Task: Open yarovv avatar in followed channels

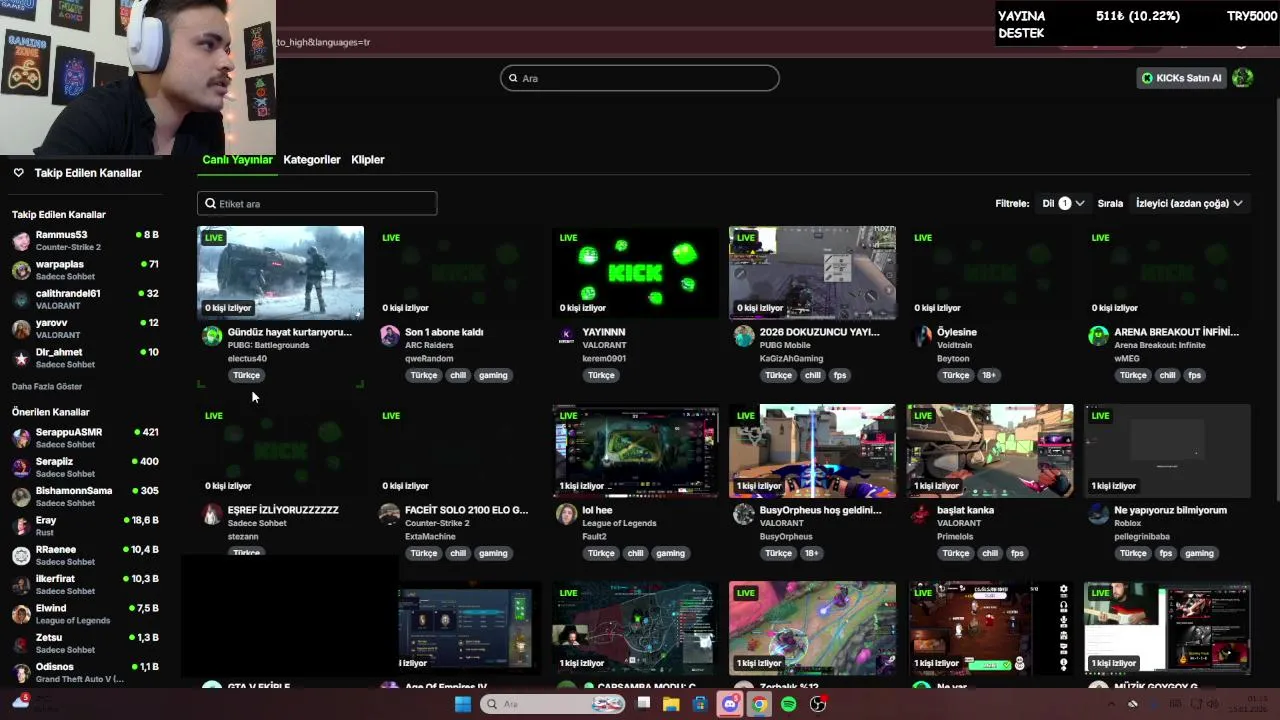Action: (x=21, y=329)
